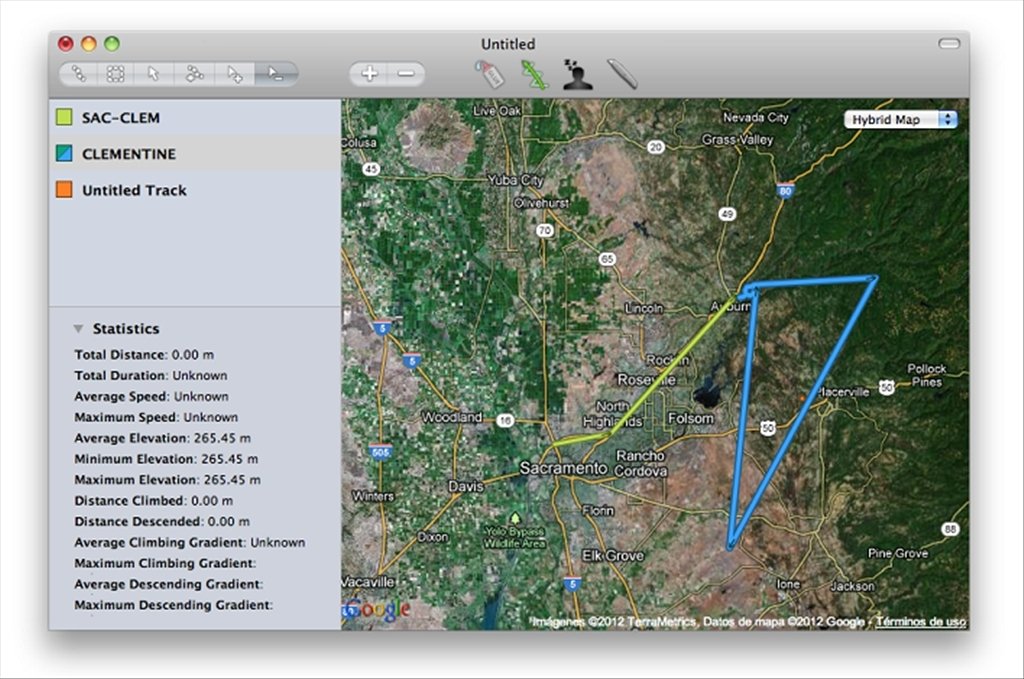The height and width of the screenshot is (679, 1024).
Task: Select the add-point cursor tool
Action: (234, 74)
